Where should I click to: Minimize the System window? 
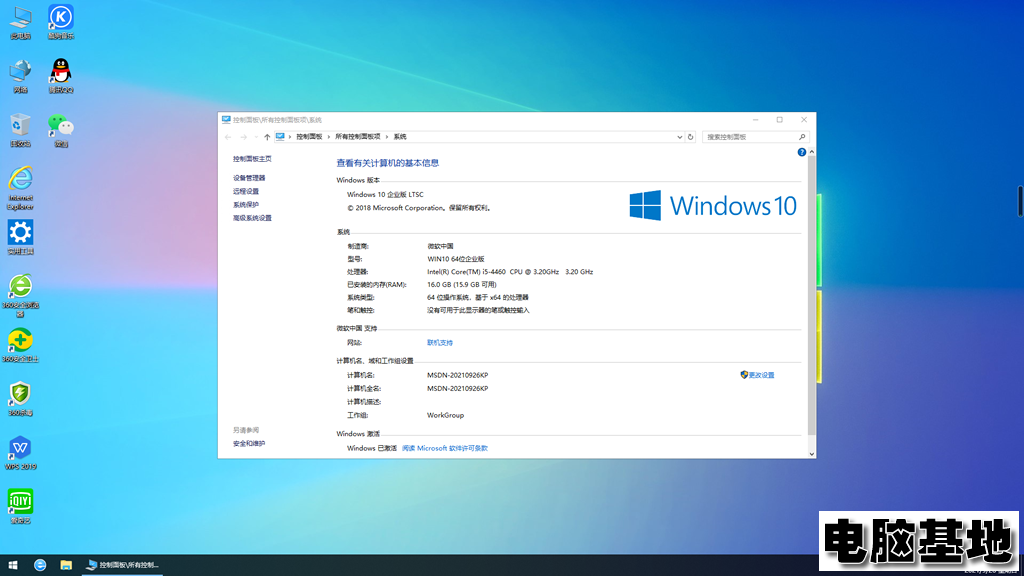coord(755,120)
